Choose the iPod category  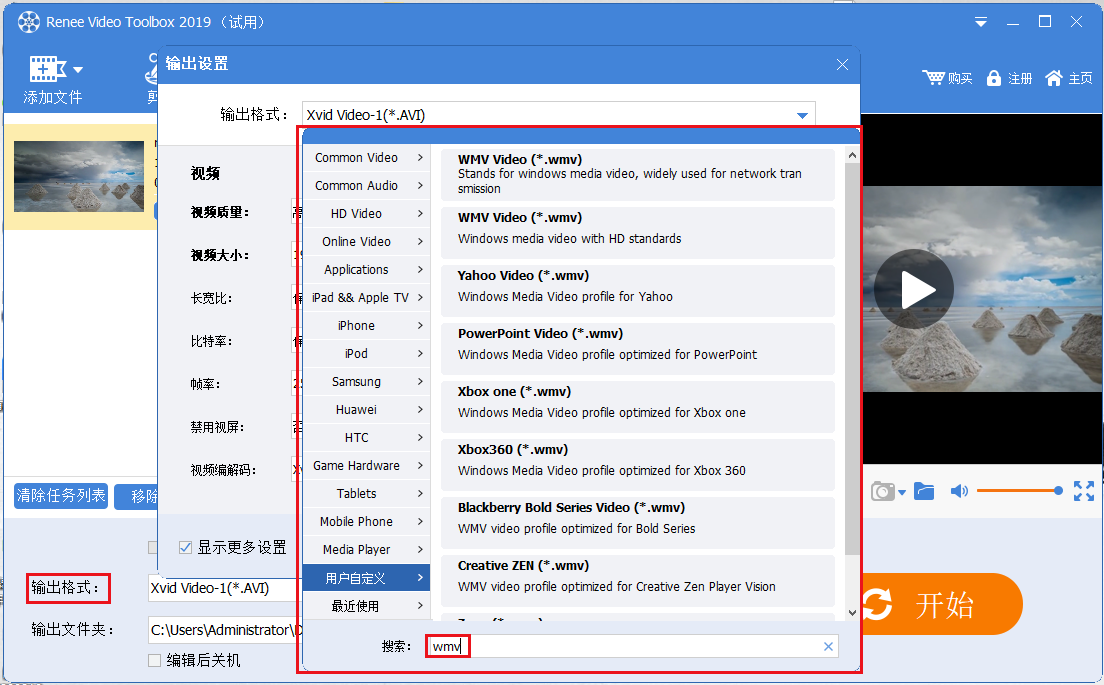coord(365,353)
